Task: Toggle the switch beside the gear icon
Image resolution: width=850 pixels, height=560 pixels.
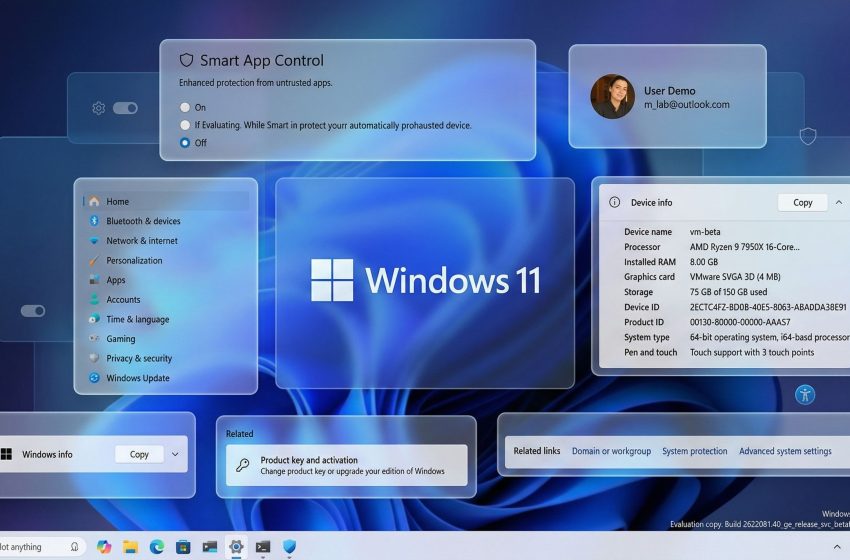Action: pyautogui.click(x=125, y=108)
